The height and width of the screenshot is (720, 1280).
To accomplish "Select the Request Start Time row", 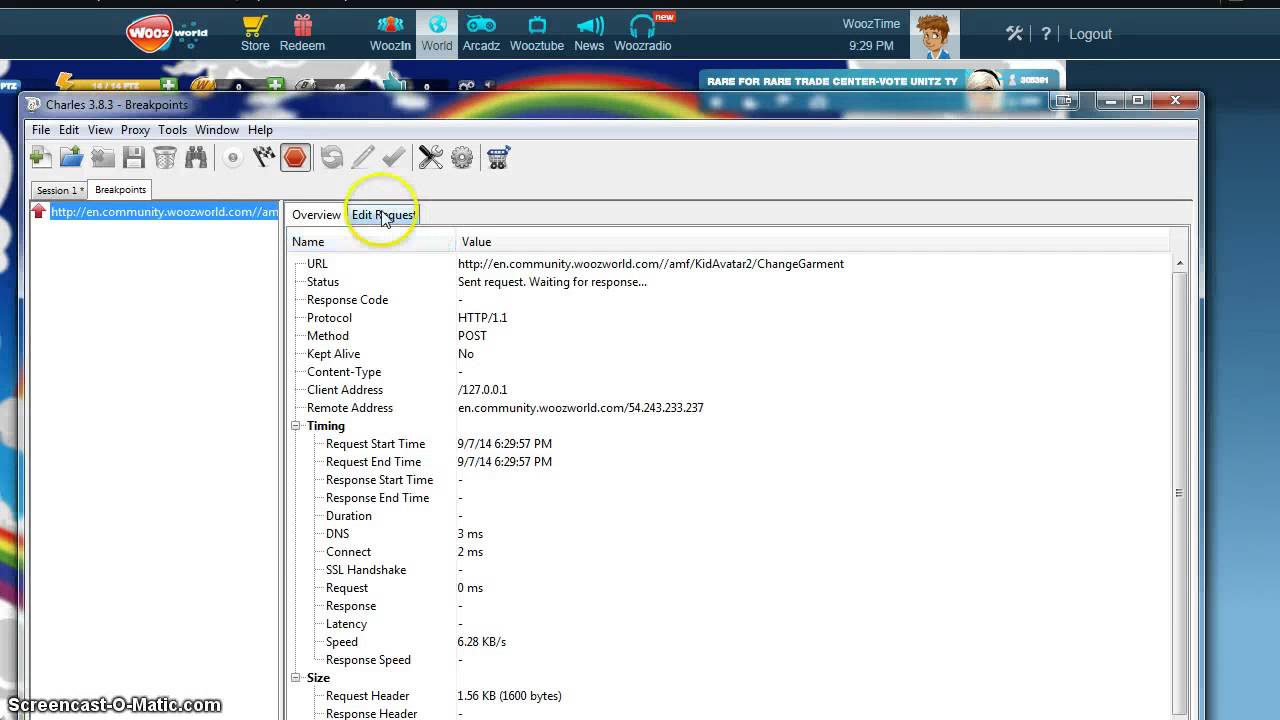I will click(x=730, y=444).
